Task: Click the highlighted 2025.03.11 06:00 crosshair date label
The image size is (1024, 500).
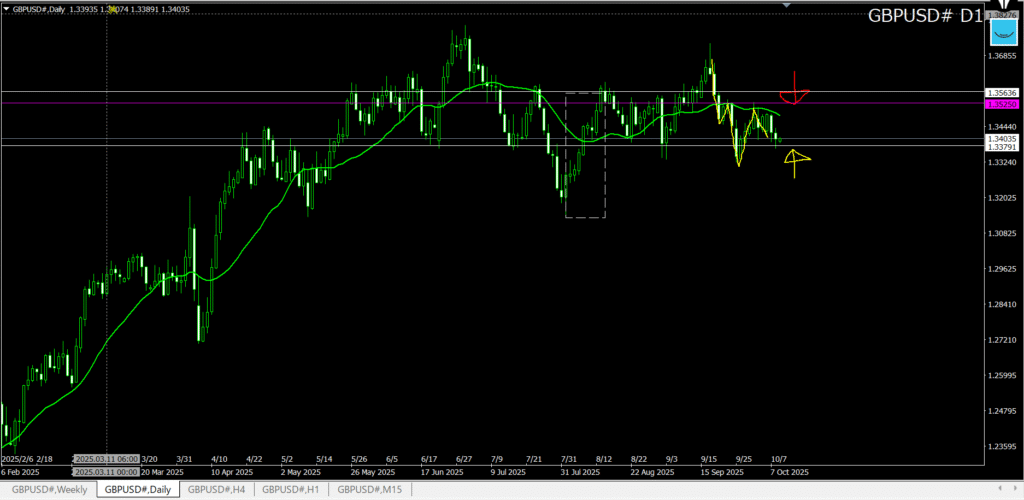Action: 107,459
